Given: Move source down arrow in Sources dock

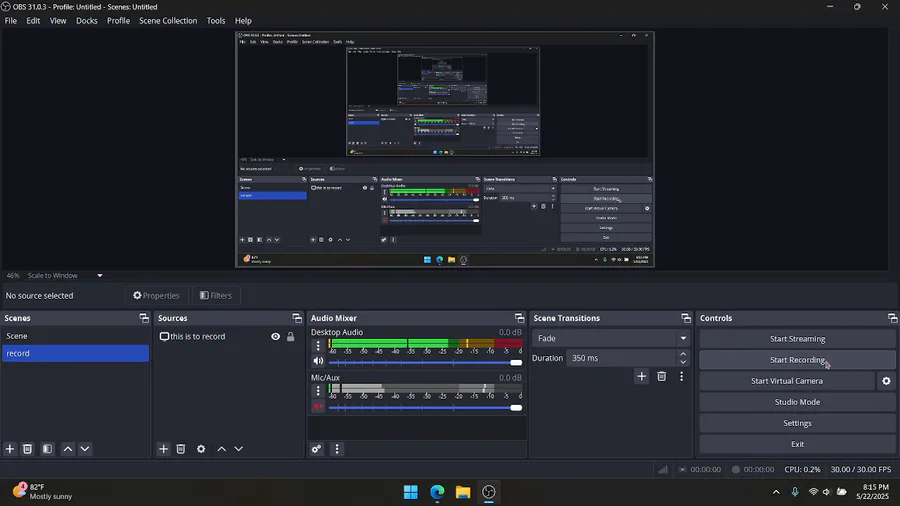Looking at the screenshot, I should point(239,449).
